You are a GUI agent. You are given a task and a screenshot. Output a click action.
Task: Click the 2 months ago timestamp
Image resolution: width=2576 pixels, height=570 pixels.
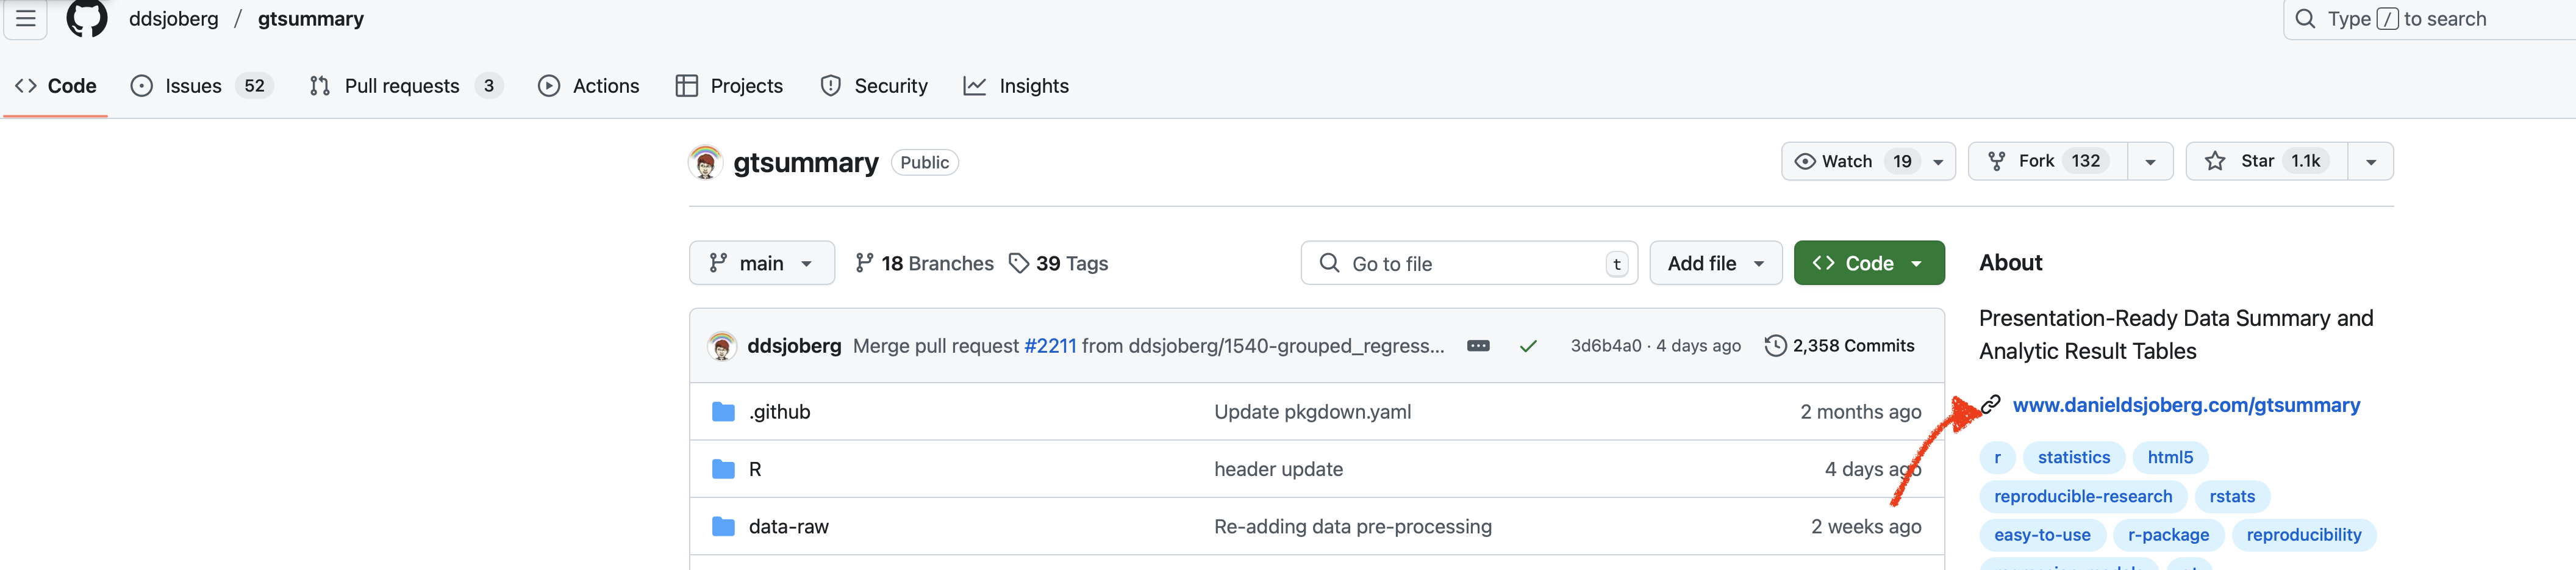pos(1860,412)
